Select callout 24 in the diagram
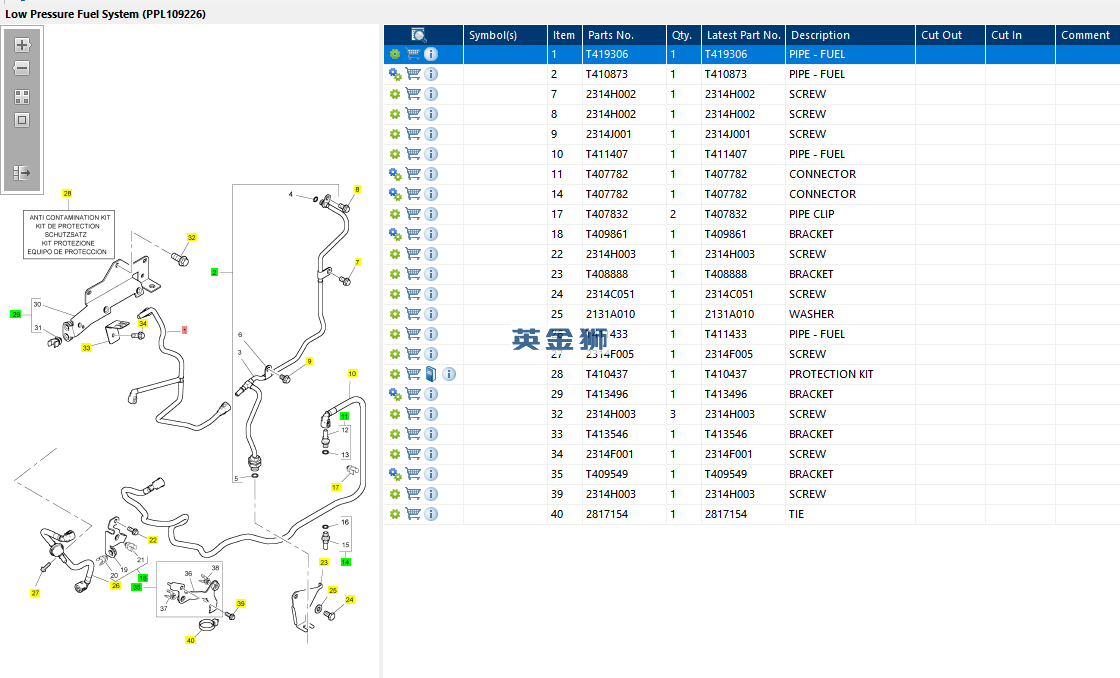The image size is (1120, 678). (349, 599)
